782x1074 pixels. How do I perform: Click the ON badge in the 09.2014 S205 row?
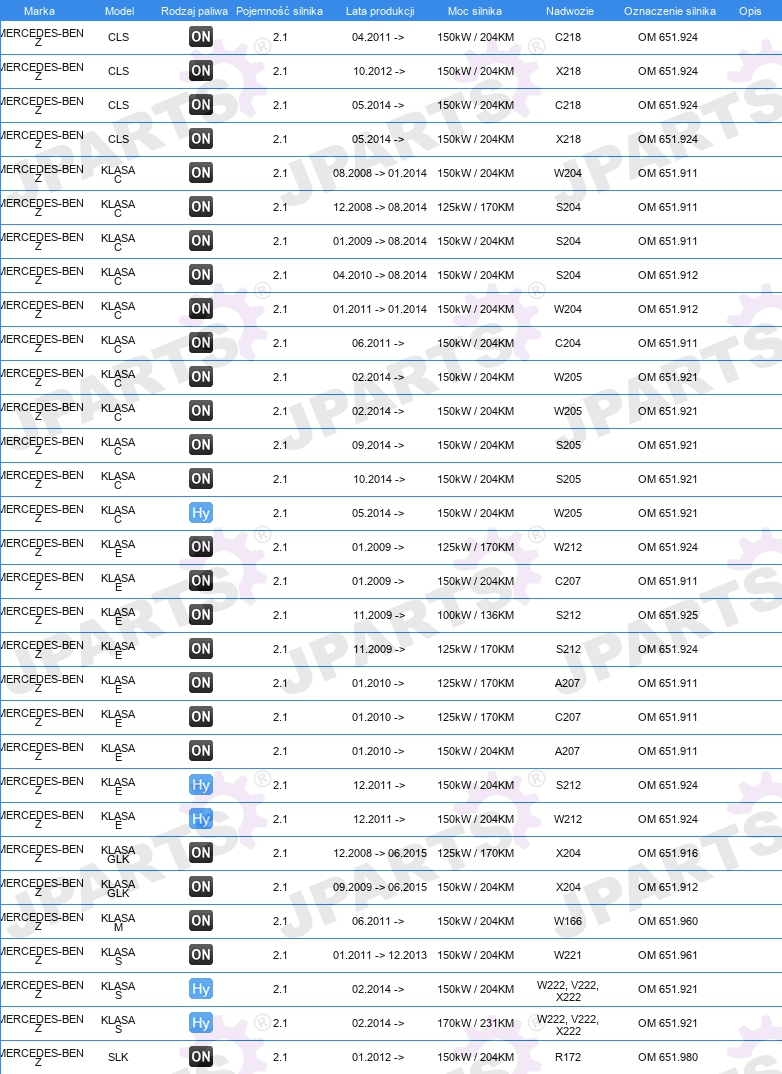point(201,445)
